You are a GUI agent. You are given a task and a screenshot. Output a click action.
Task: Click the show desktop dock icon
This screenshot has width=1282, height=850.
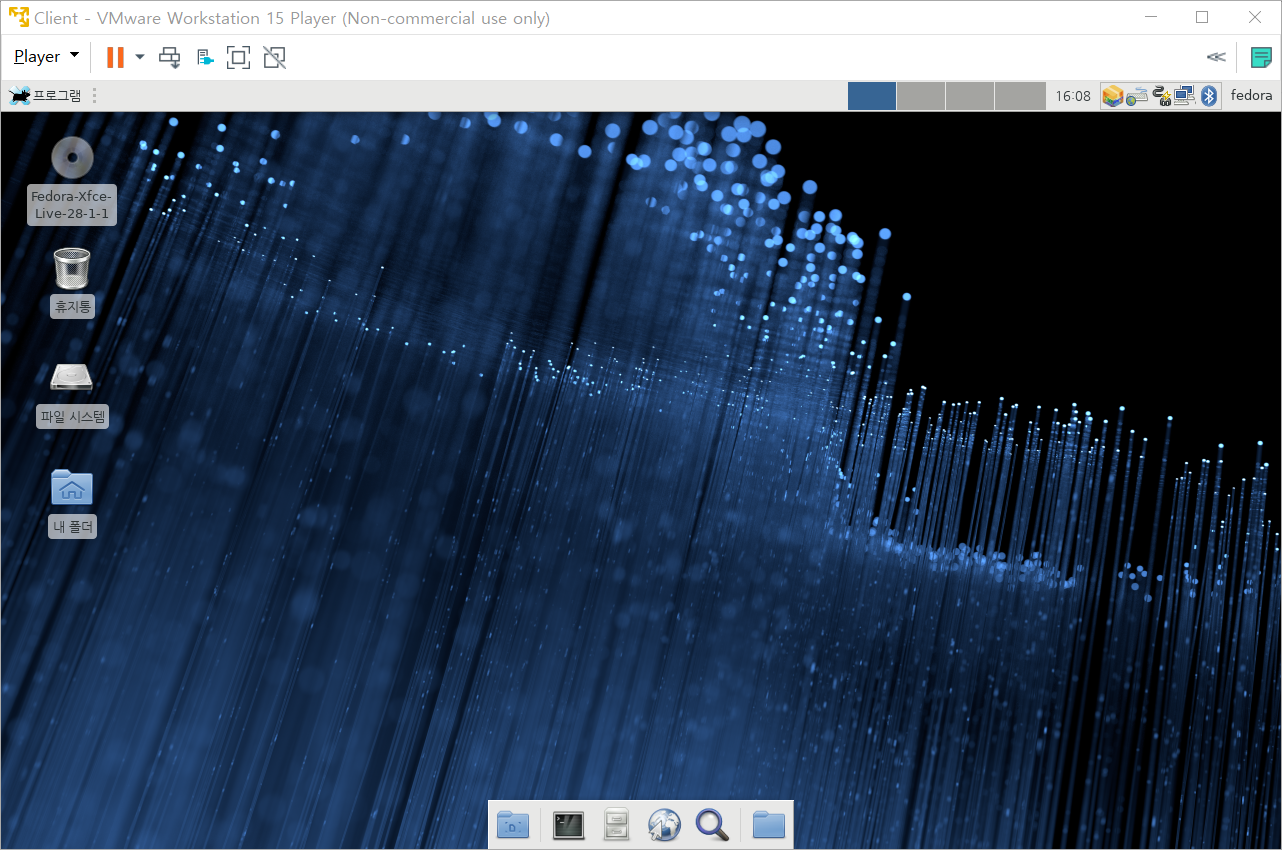click(513, 825)
